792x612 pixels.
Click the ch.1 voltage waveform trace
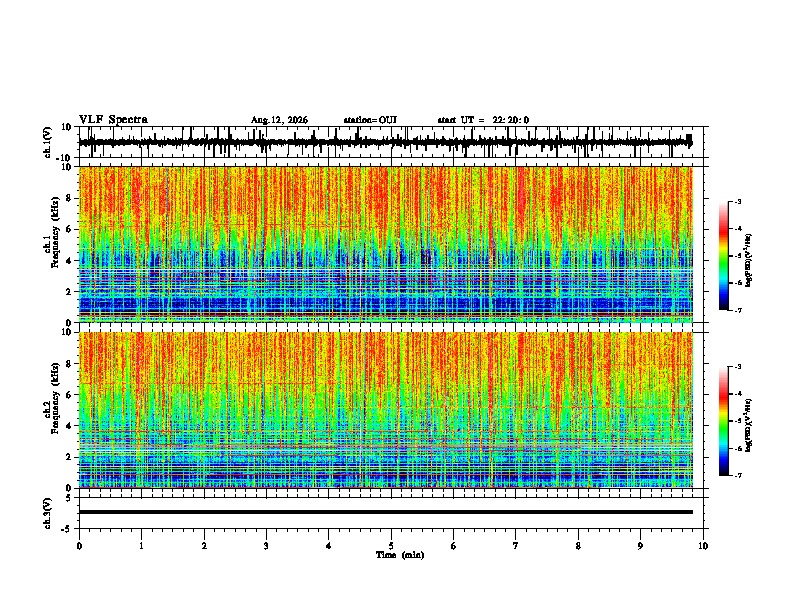pyautogui.click(x=385, y=142)
